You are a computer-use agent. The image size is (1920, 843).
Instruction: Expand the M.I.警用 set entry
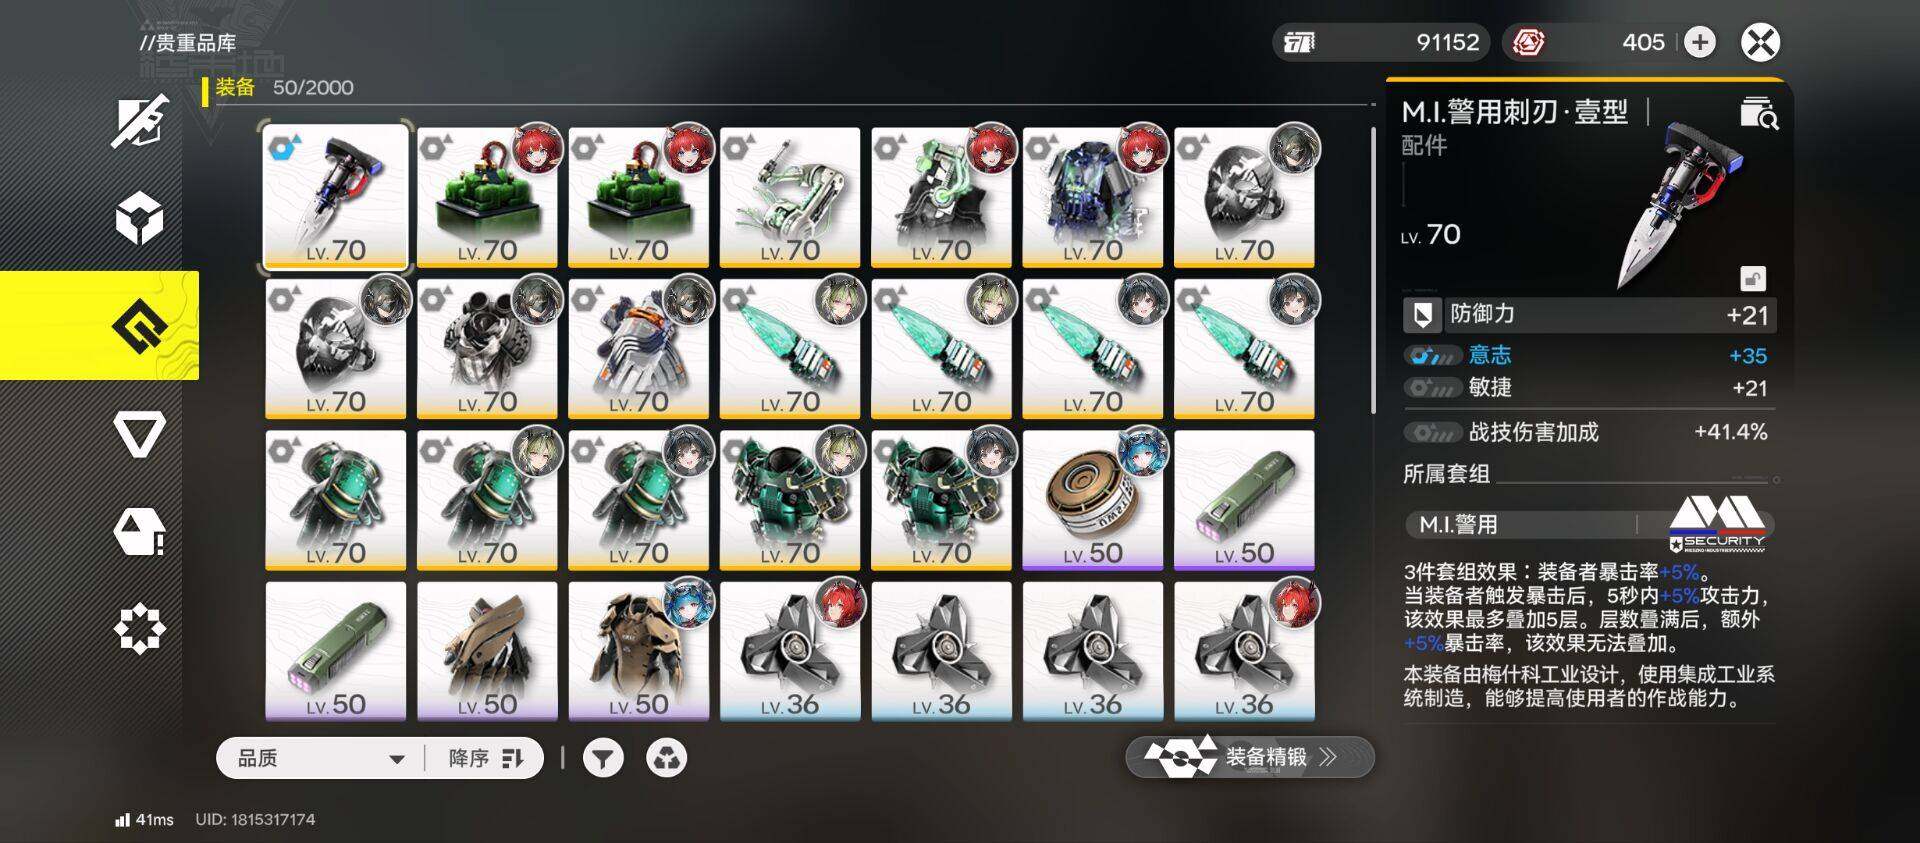1588,524
